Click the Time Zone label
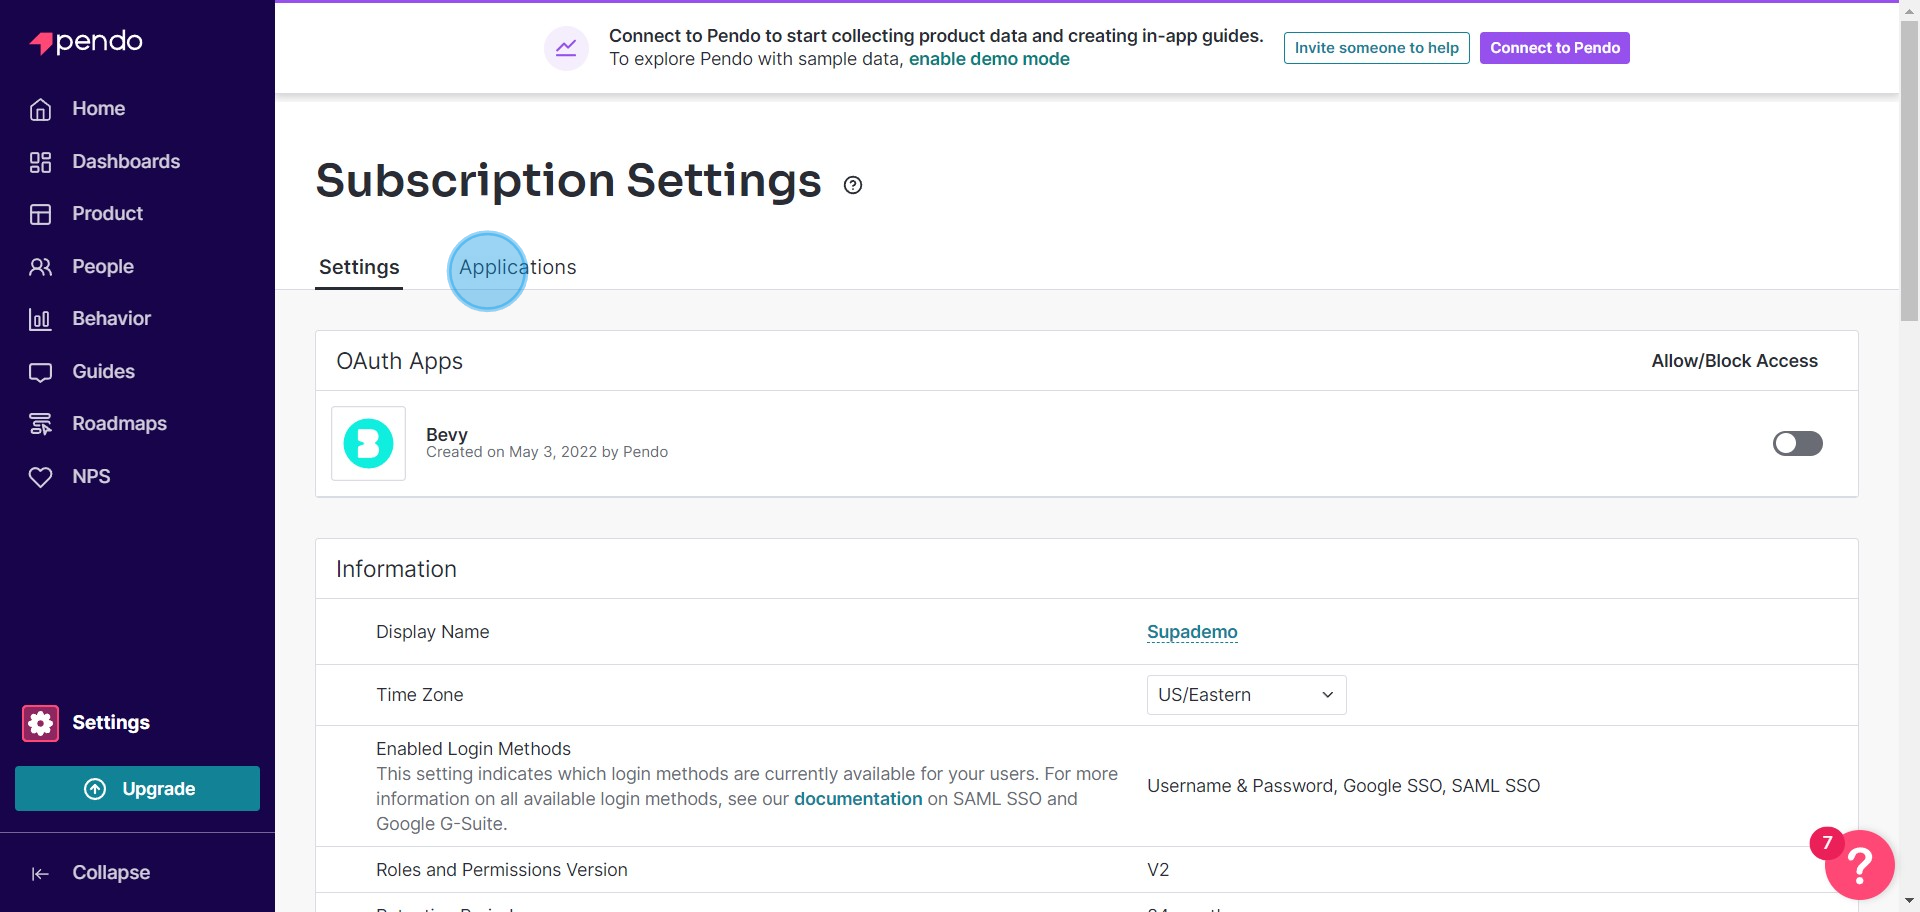 (x=419, y=695)
